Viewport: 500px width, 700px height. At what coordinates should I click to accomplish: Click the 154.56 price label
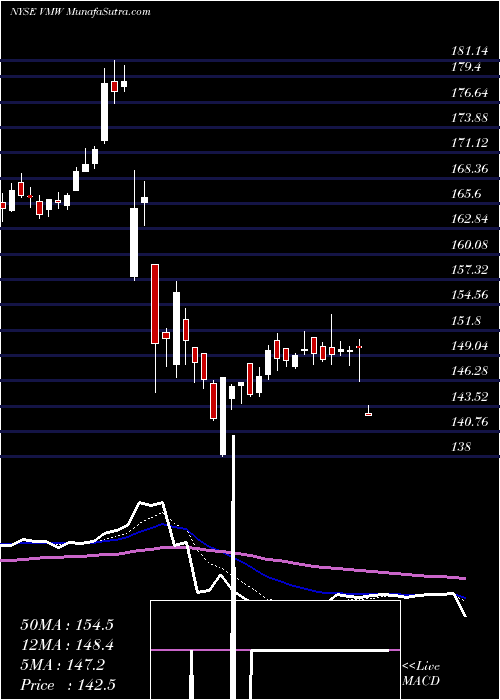click(x=469, y=295)
